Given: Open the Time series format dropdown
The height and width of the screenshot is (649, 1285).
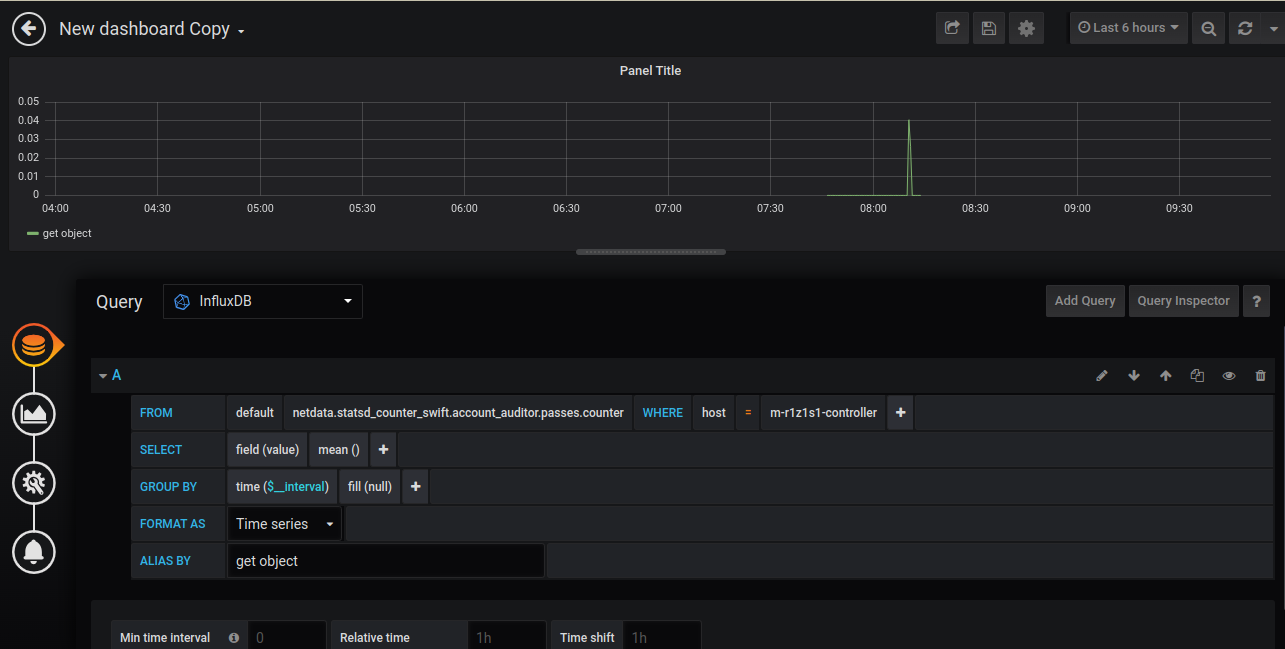Looking at the screenshot, I should click(x=284, y=524).
